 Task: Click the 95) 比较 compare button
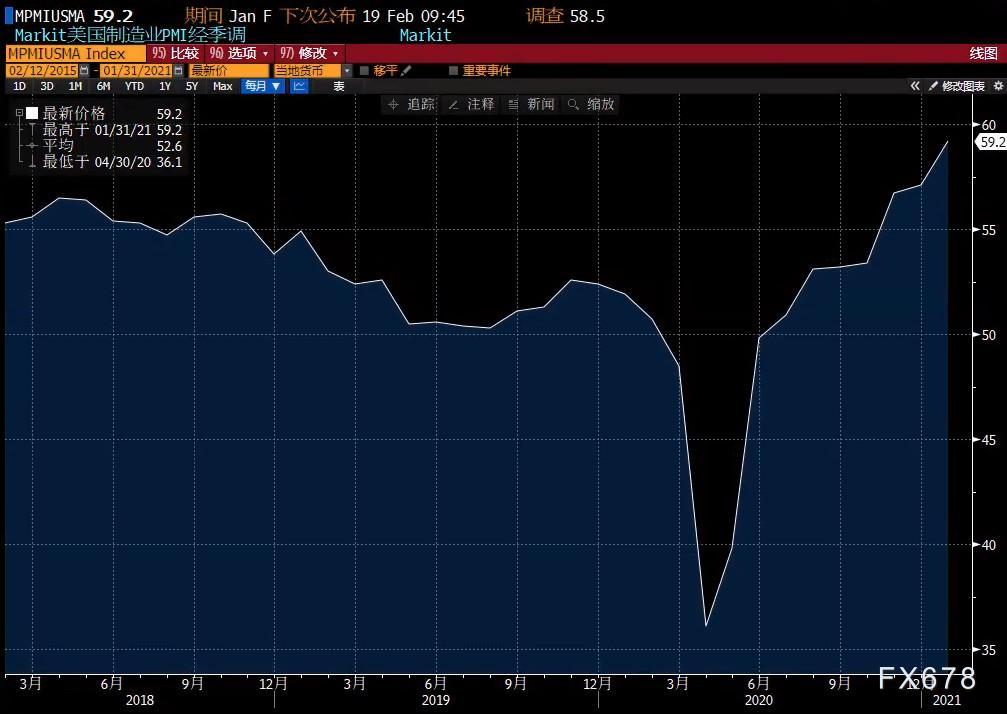175,53
